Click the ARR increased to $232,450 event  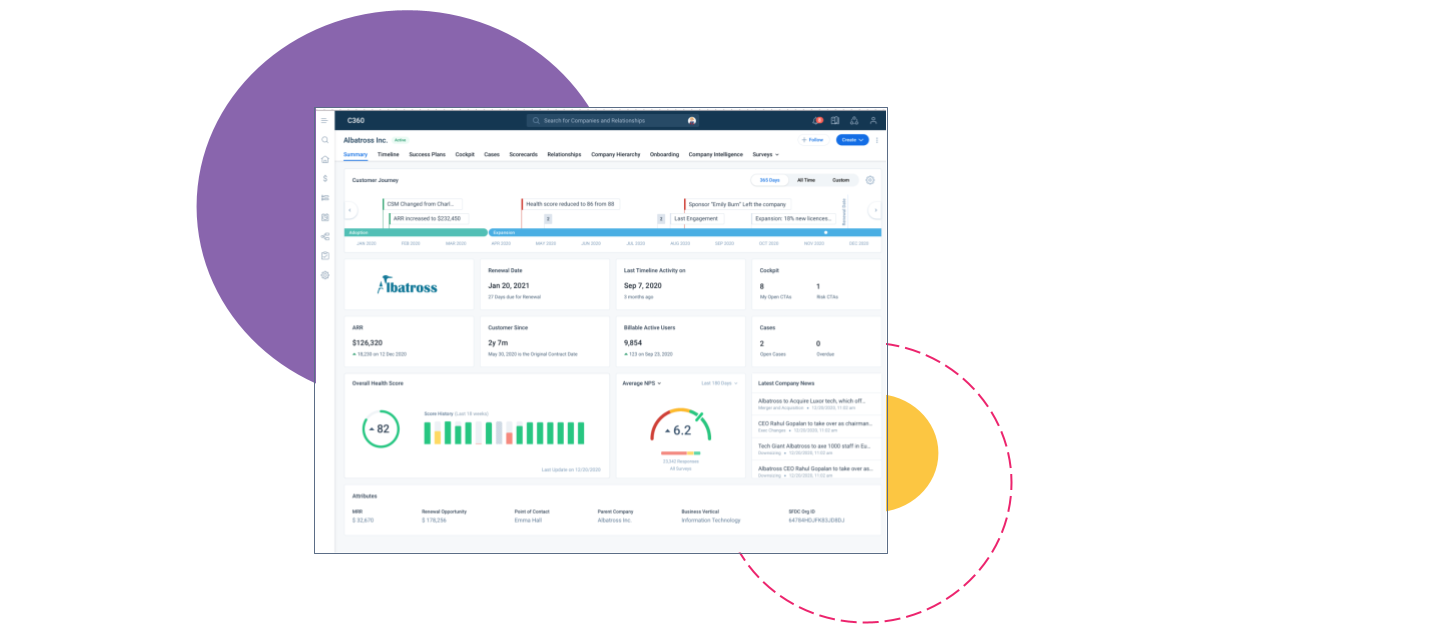427,218
